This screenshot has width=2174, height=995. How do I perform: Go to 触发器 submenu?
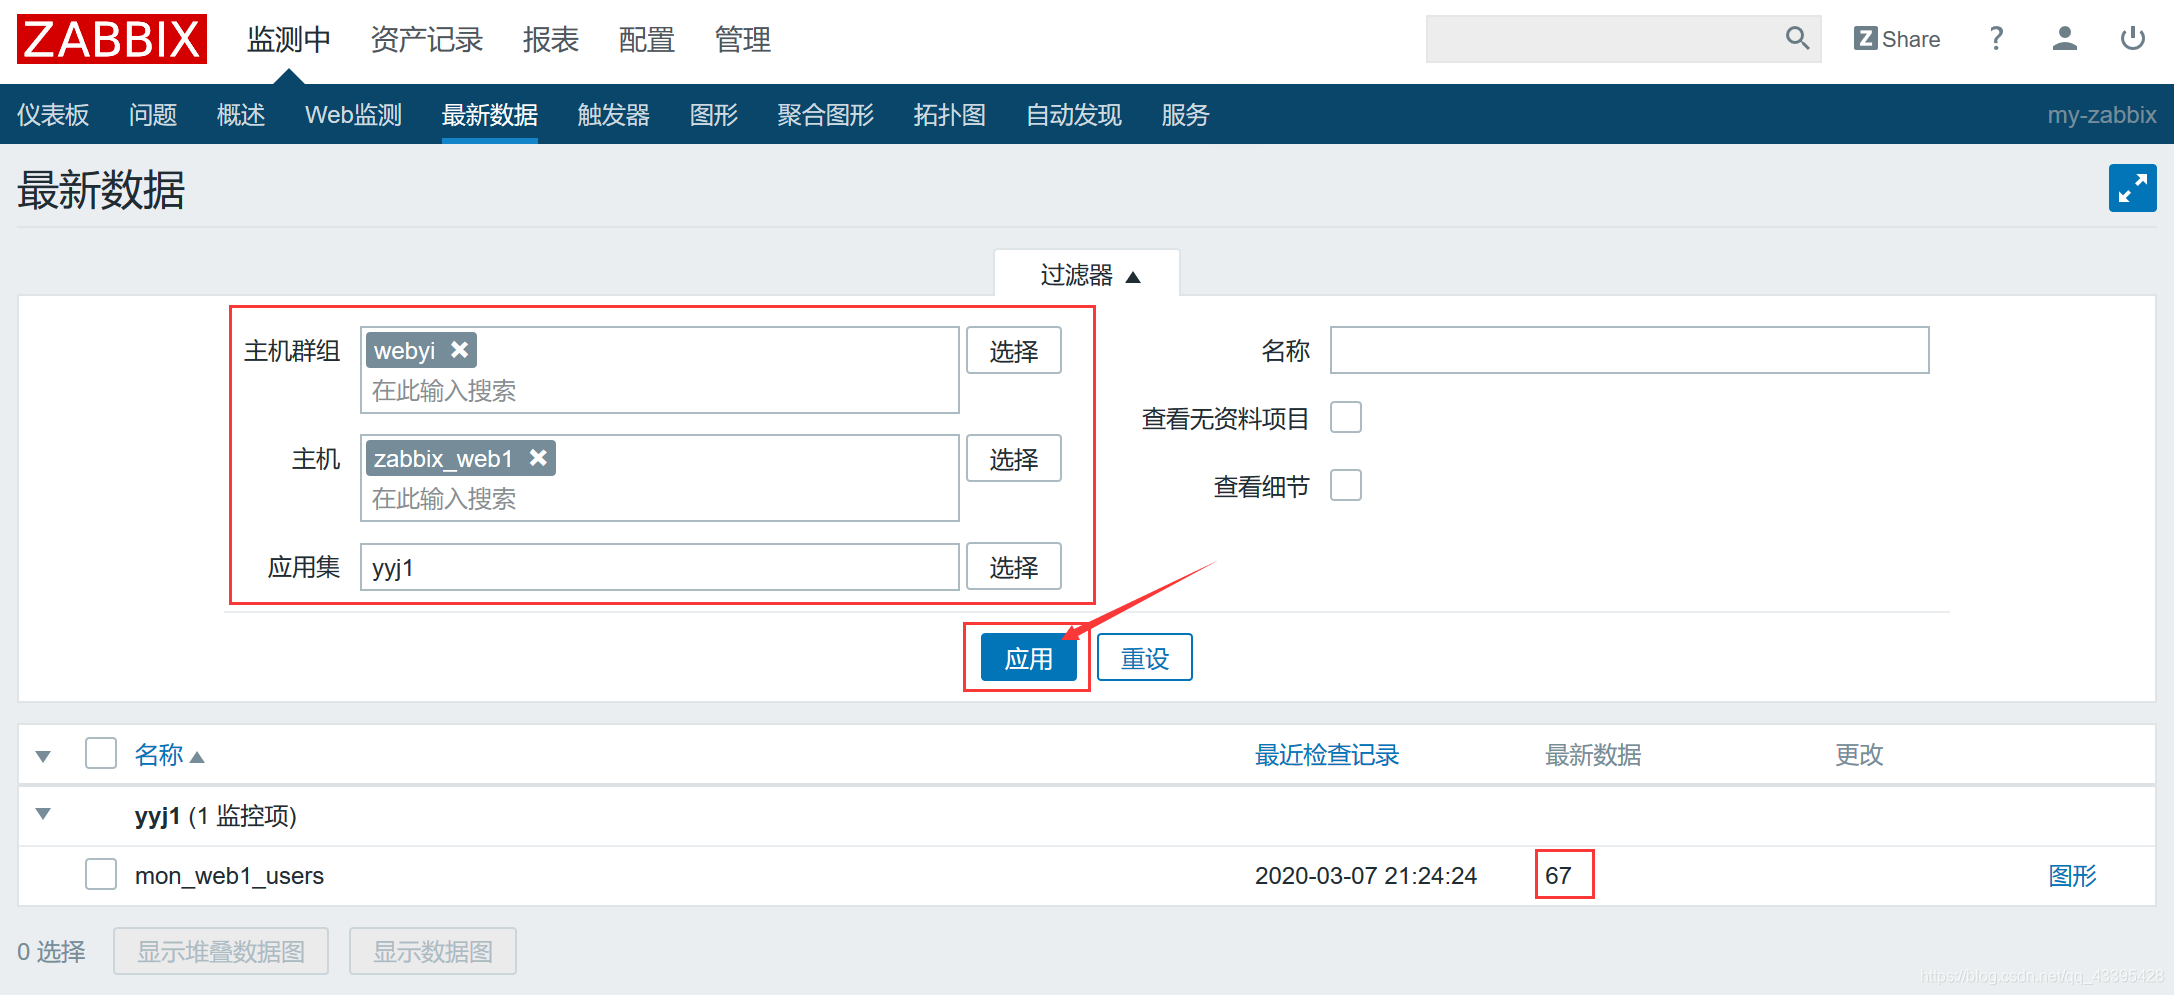[614, 115]
